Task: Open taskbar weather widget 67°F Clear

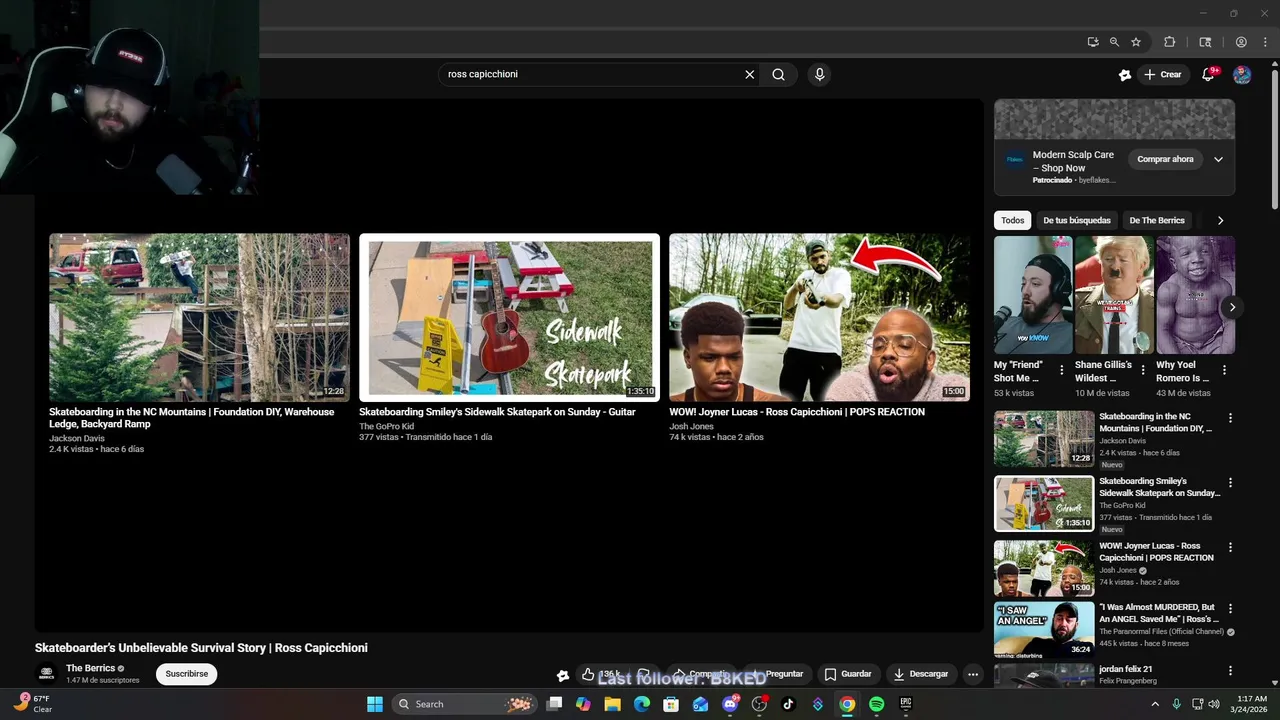Action: pos(33,704)
